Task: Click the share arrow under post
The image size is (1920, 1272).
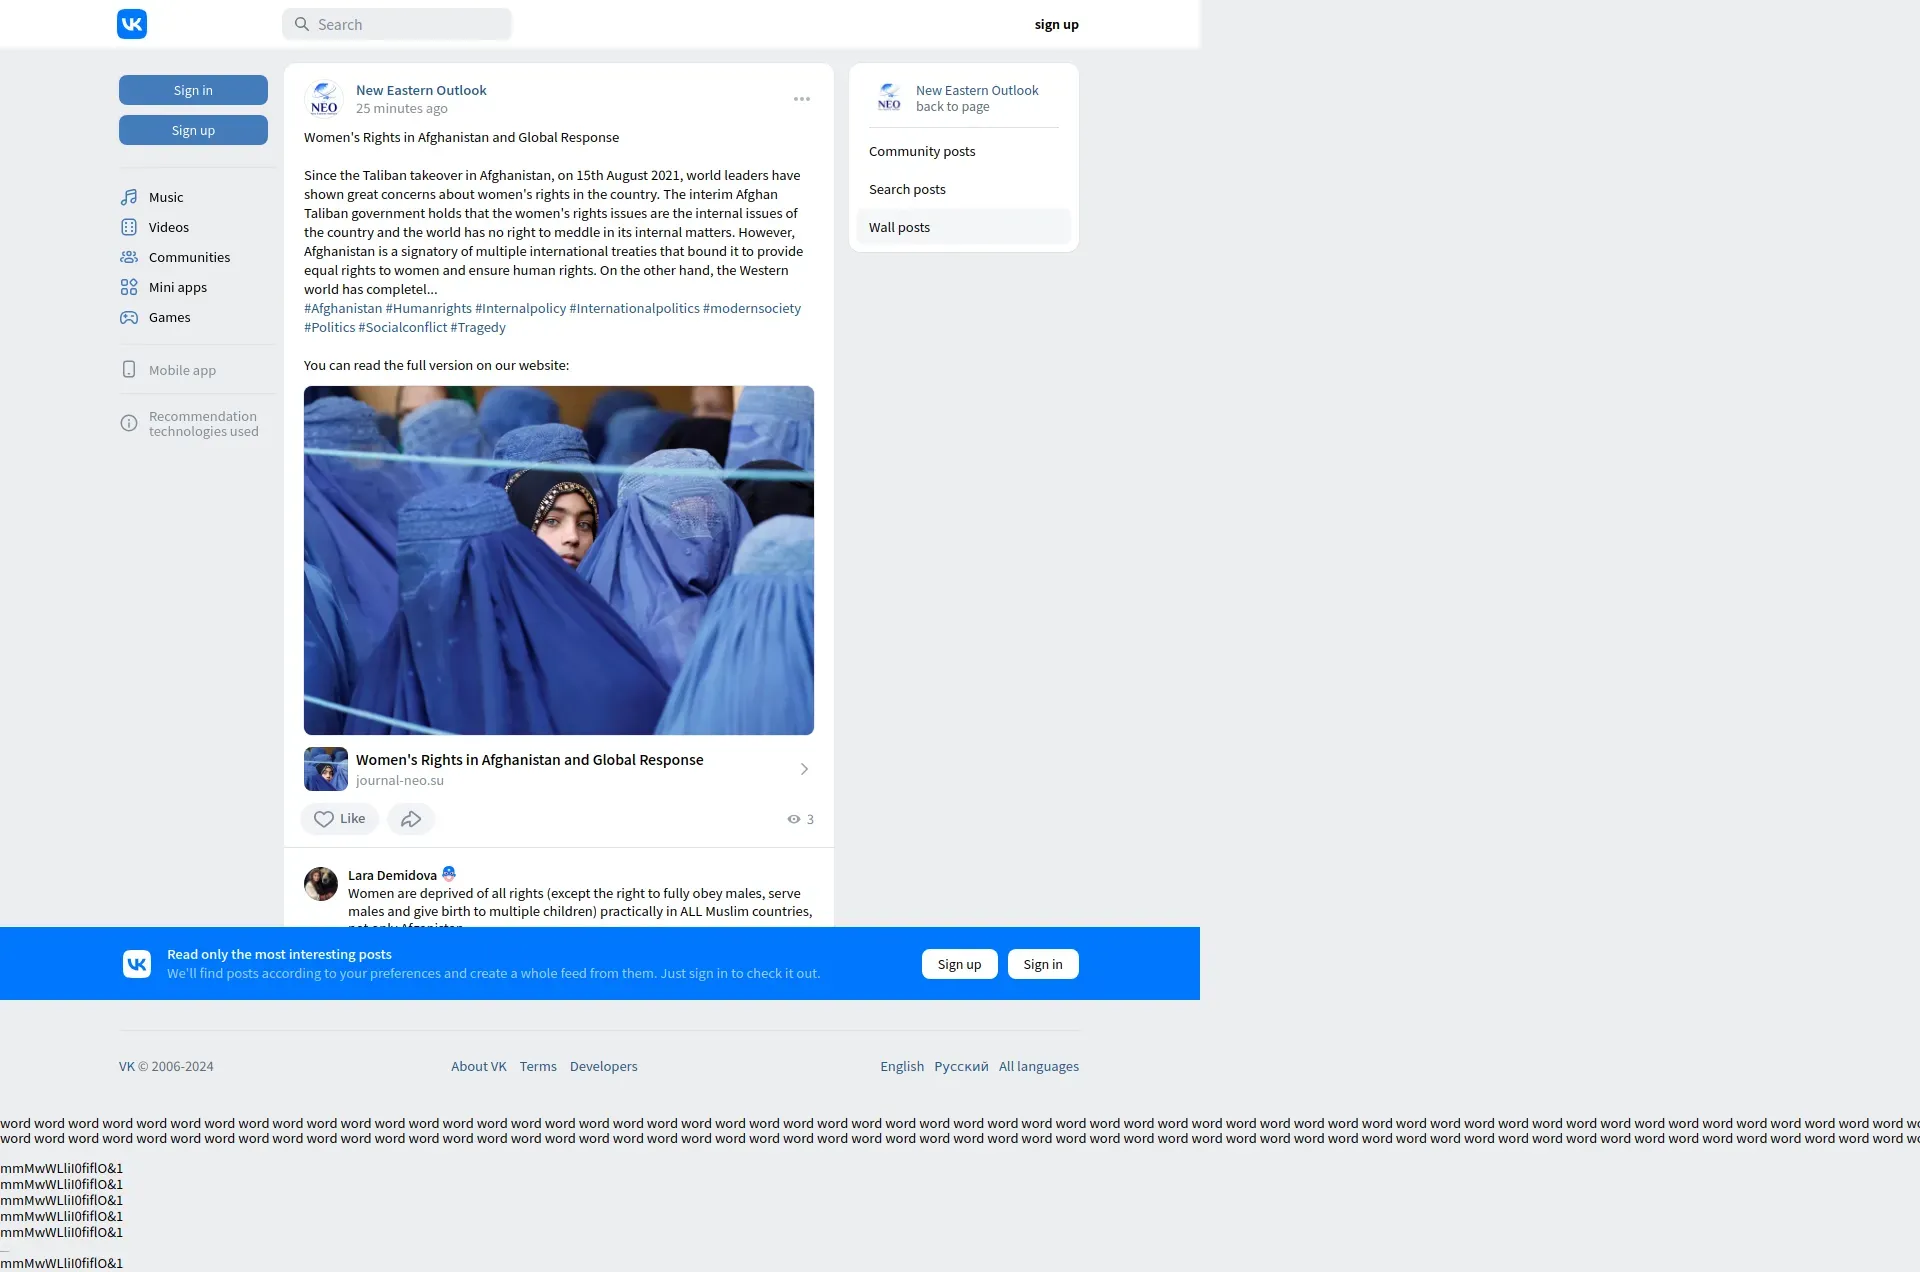Action: (x=411, y=819)
